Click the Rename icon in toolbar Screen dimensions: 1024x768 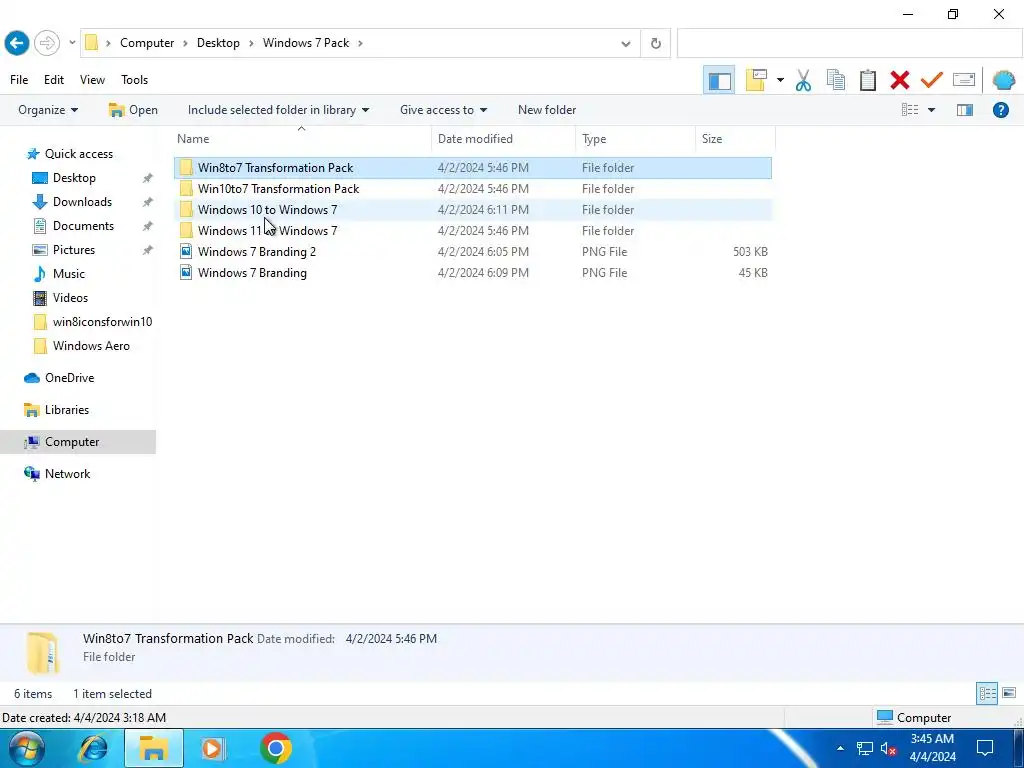(964, 80)
